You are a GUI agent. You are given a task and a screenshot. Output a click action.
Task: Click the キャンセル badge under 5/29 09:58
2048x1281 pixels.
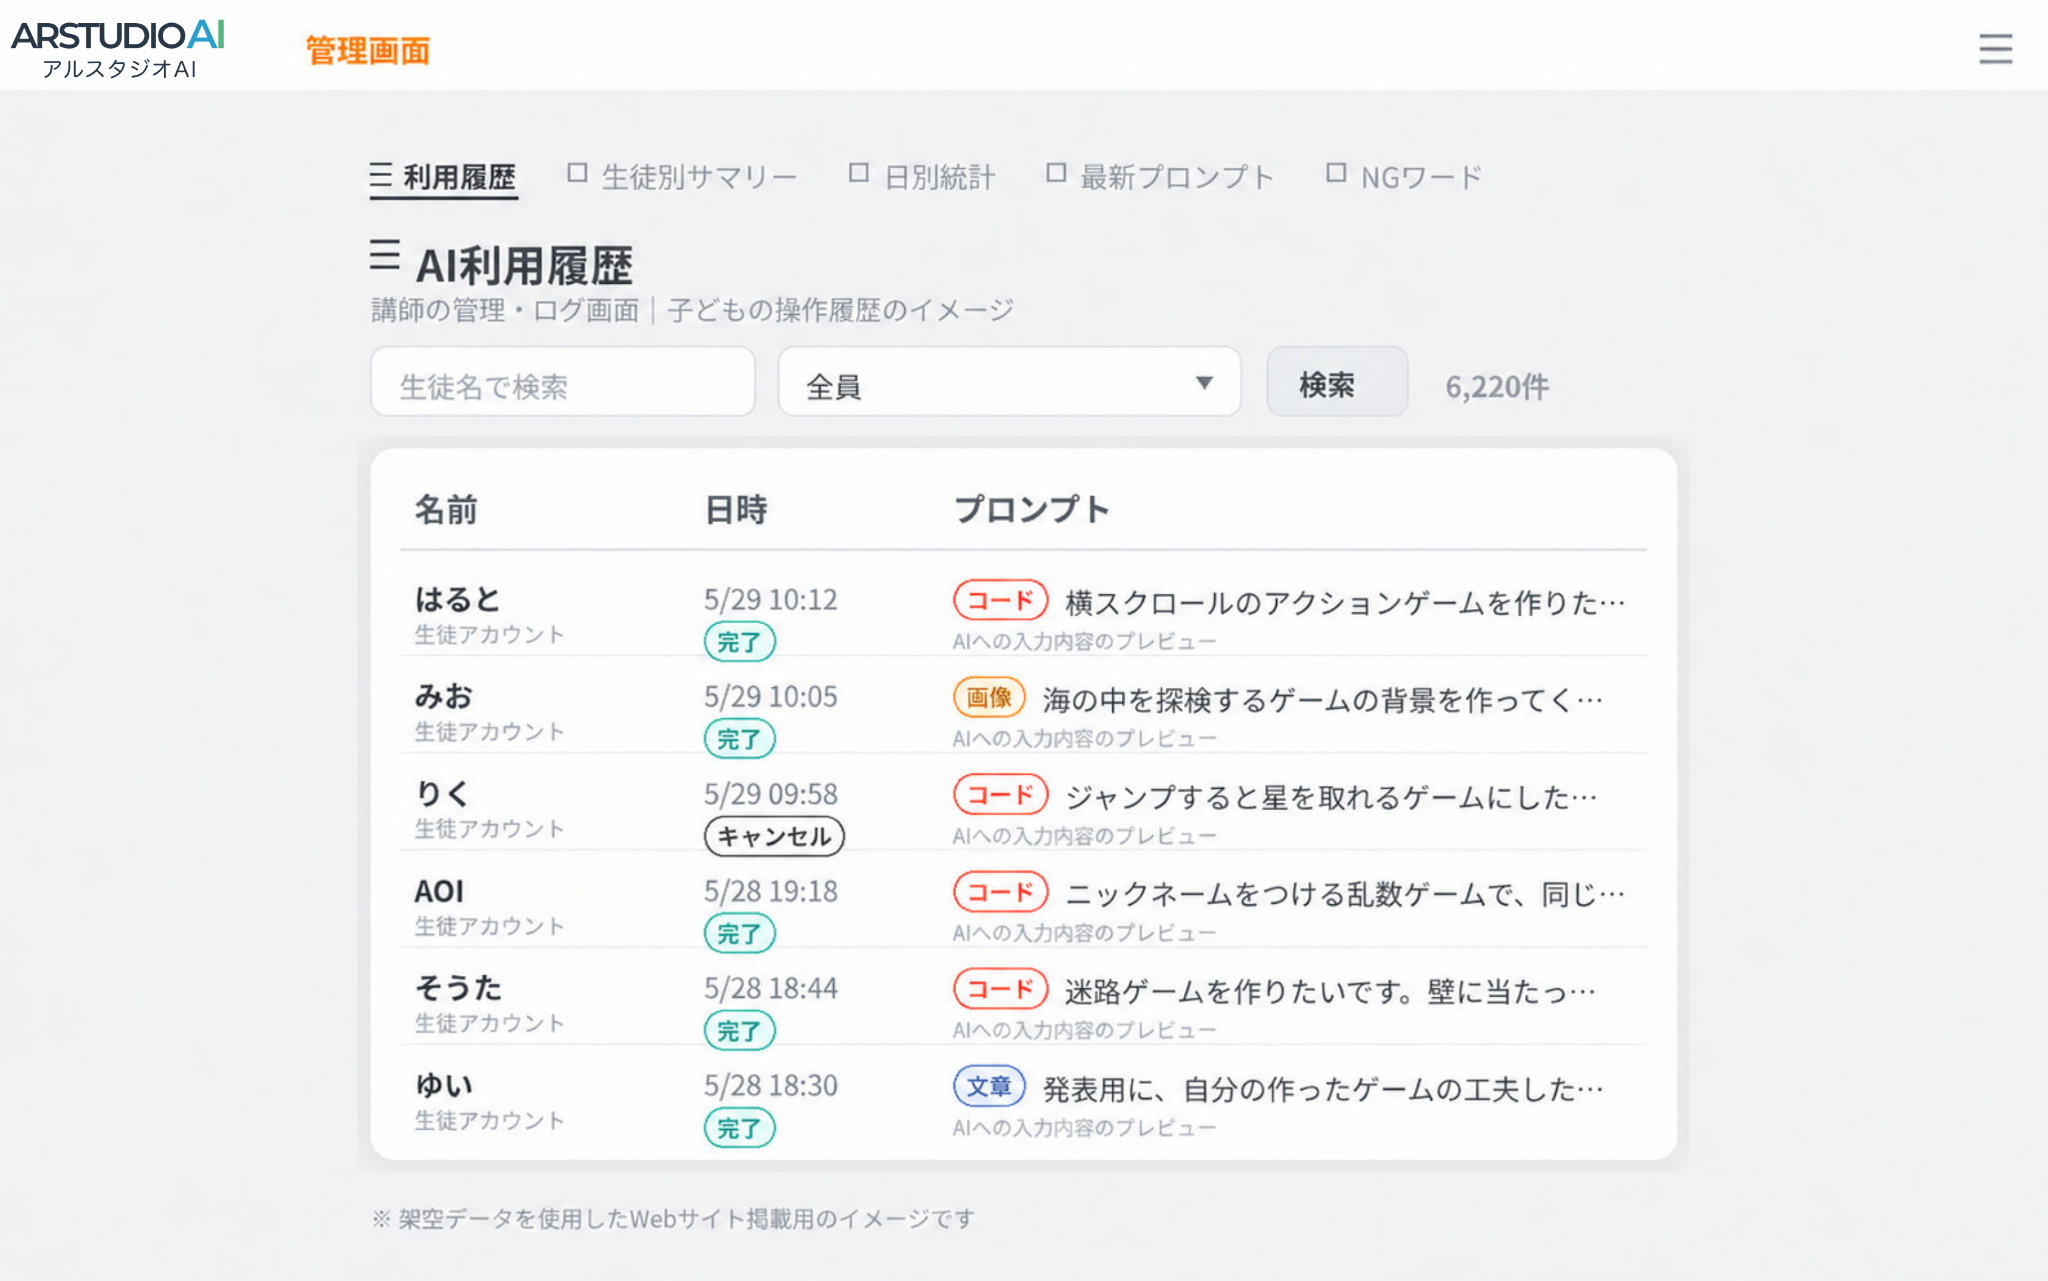(x=774, y=836)
